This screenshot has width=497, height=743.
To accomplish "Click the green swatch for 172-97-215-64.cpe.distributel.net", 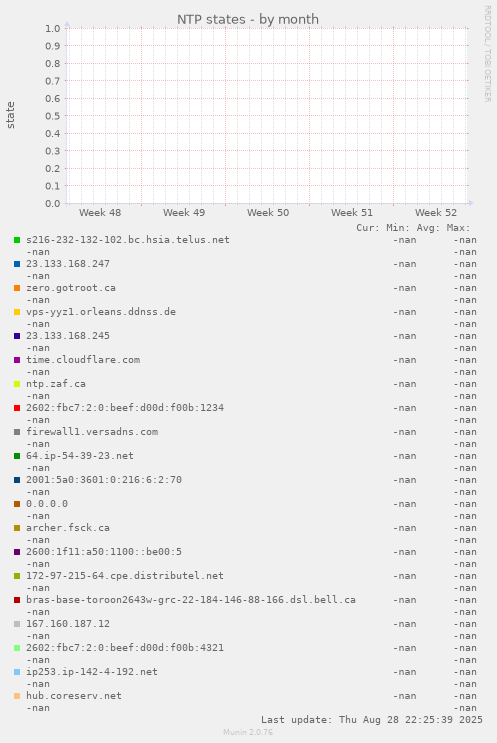I will [17, 576].
